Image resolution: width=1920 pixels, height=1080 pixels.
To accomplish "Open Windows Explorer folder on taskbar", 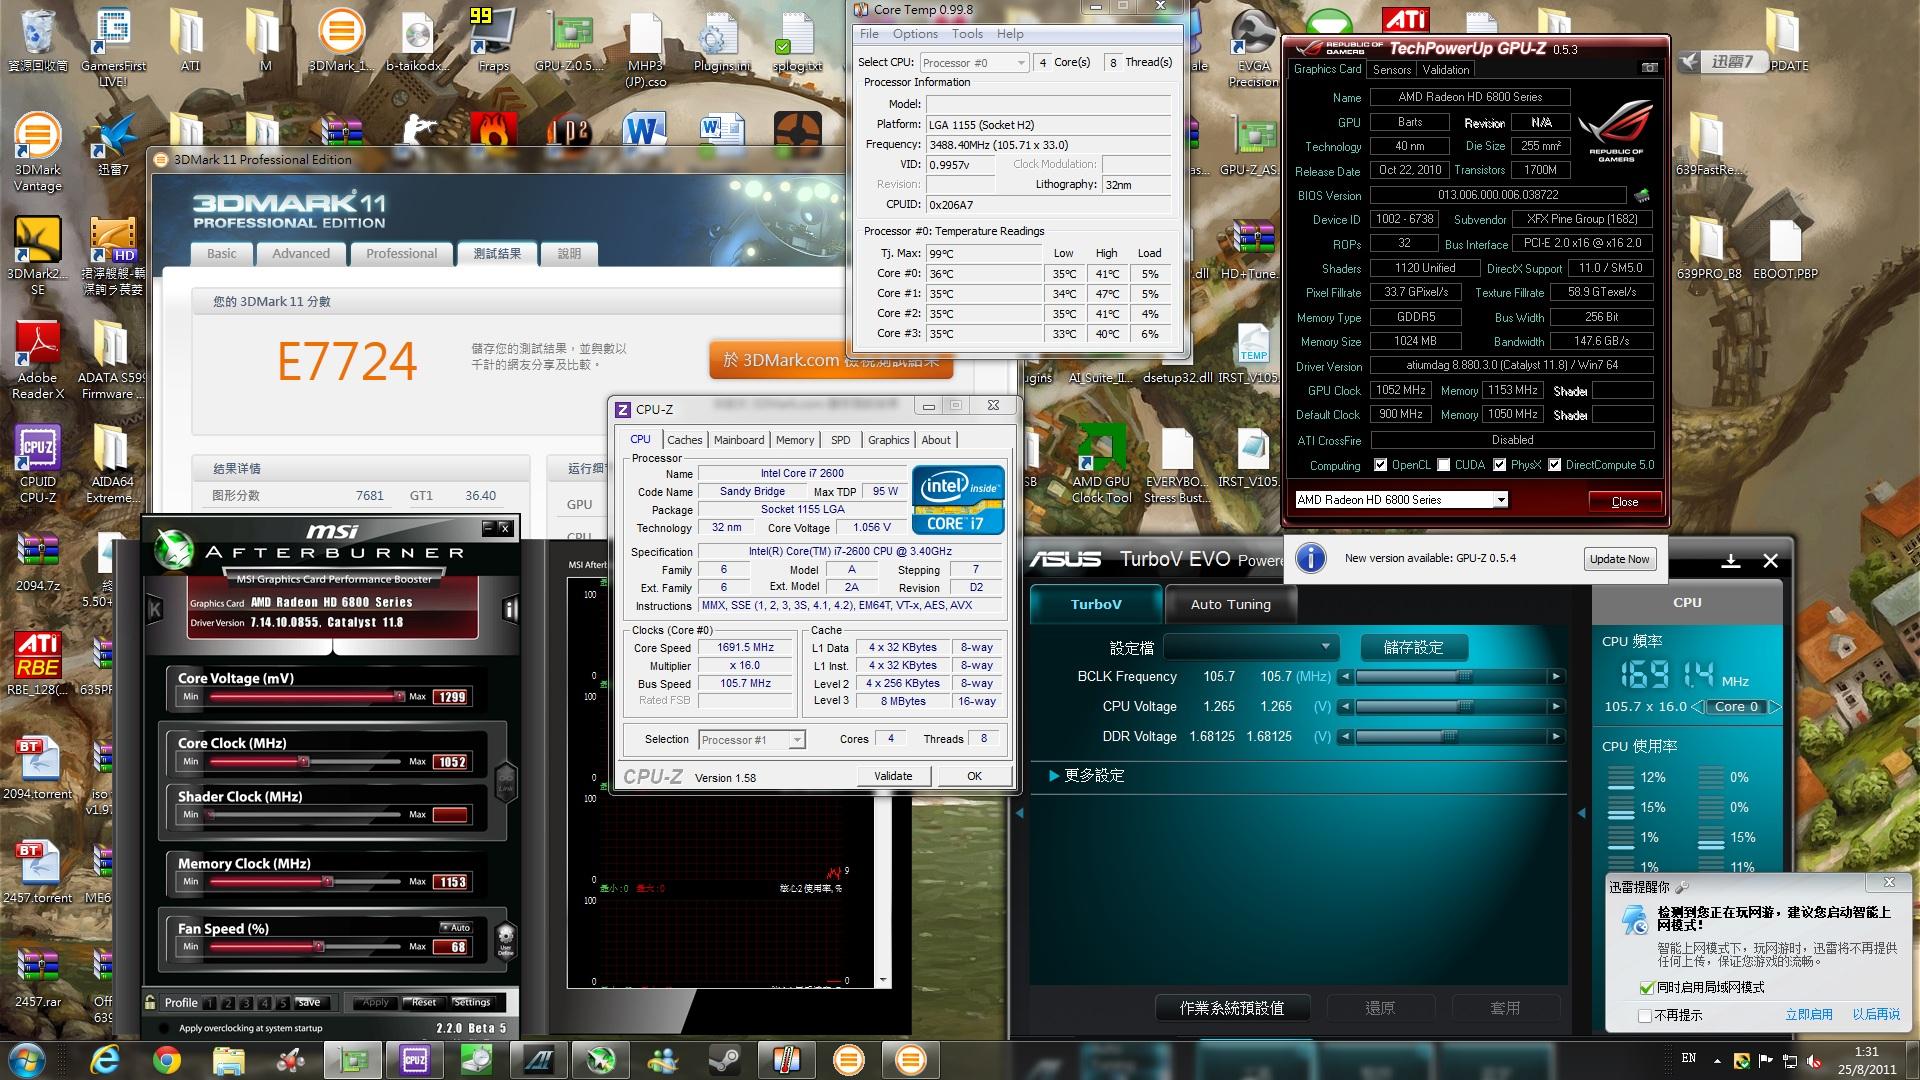I will point(228,1060).
